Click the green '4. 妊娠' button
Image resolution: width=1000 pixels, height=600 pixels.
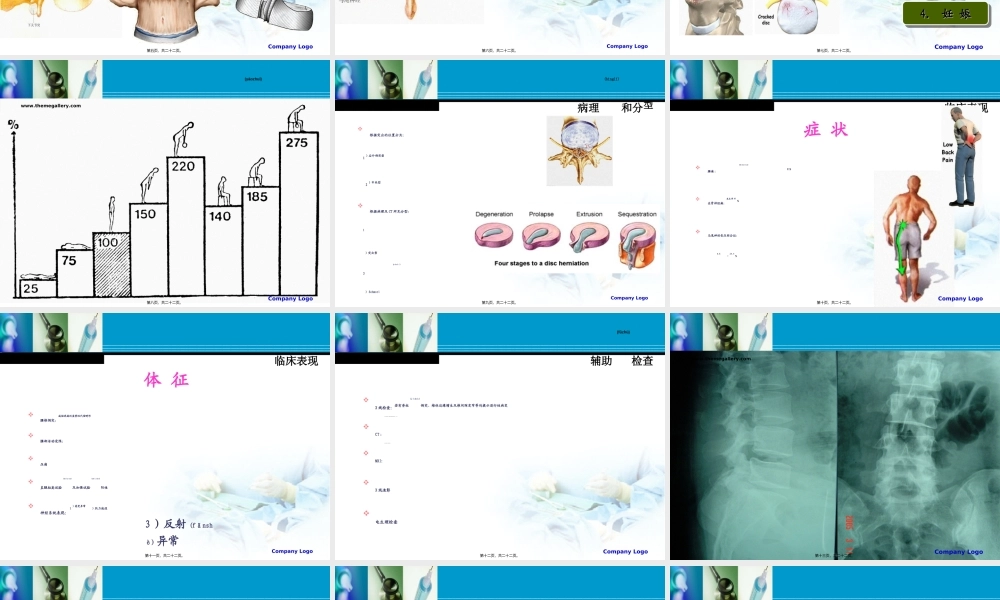[944, 14]
